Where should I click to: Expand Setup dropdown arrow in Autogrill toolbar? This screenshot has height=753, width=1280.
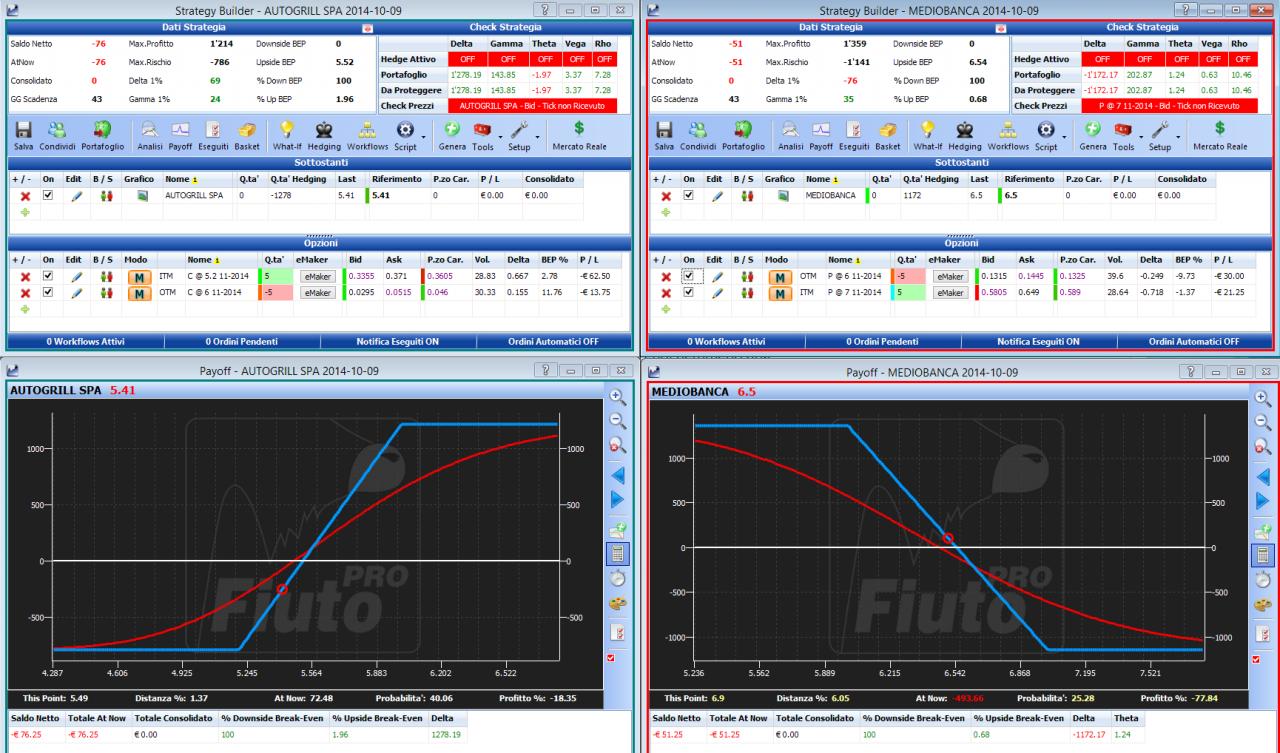click(x=538, y=138)
